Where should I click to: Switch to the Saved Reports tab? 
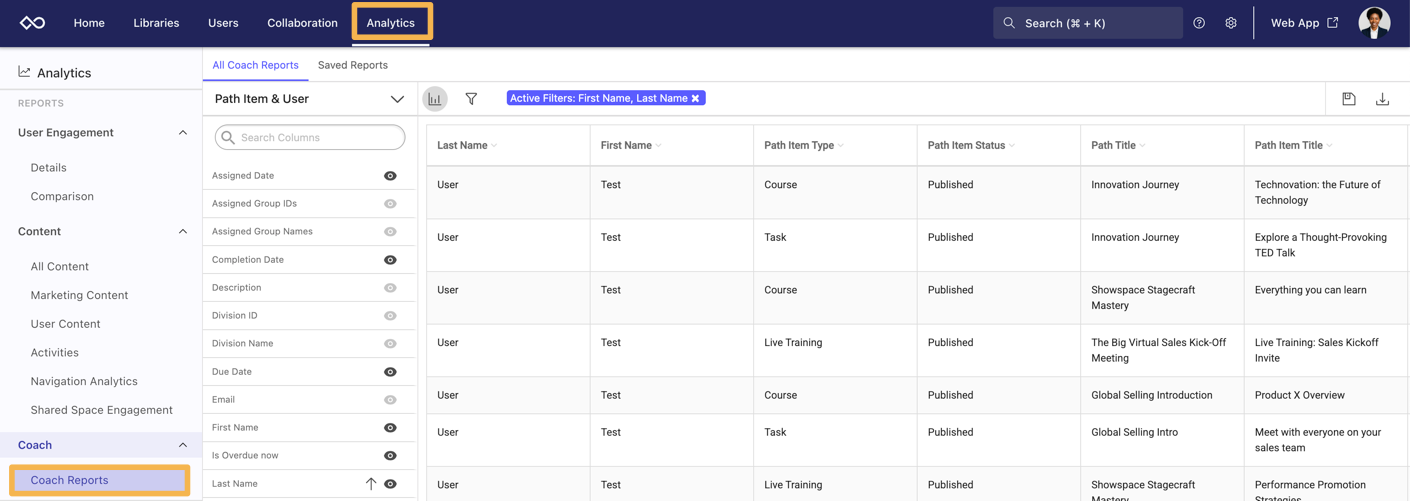352,65
